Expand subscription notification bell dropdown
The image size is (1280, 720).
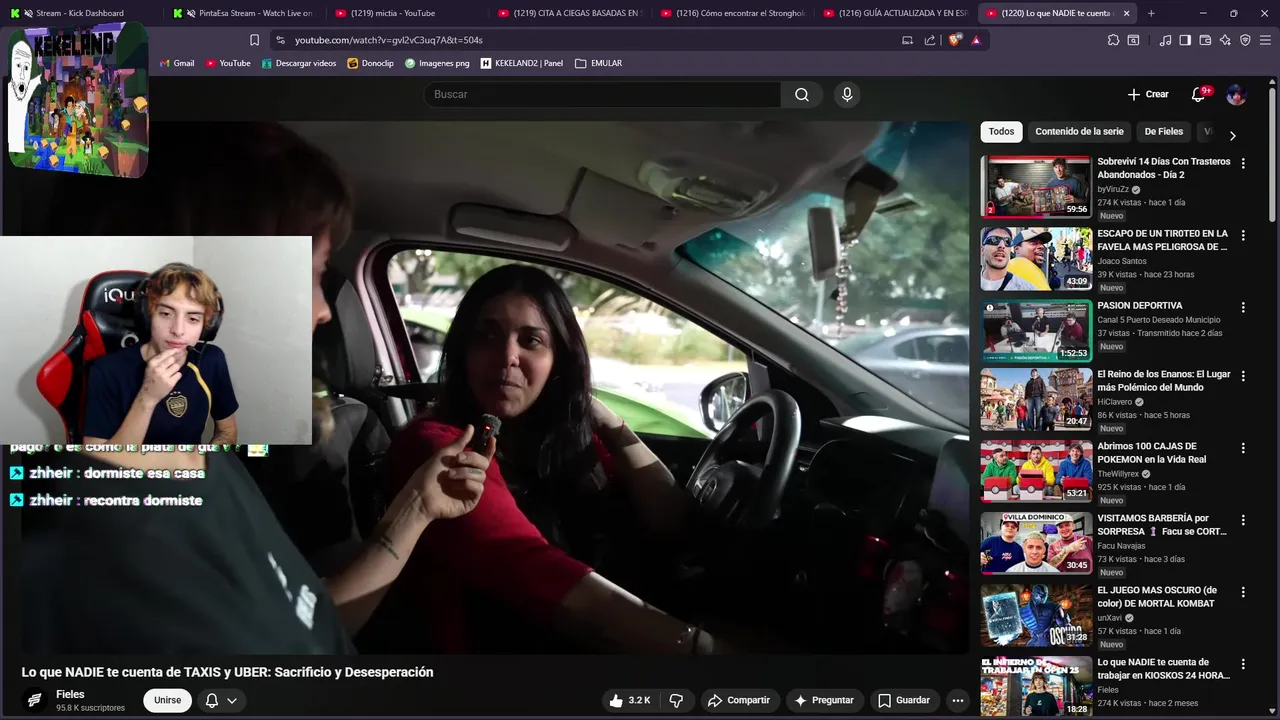[x=221, y=700]
